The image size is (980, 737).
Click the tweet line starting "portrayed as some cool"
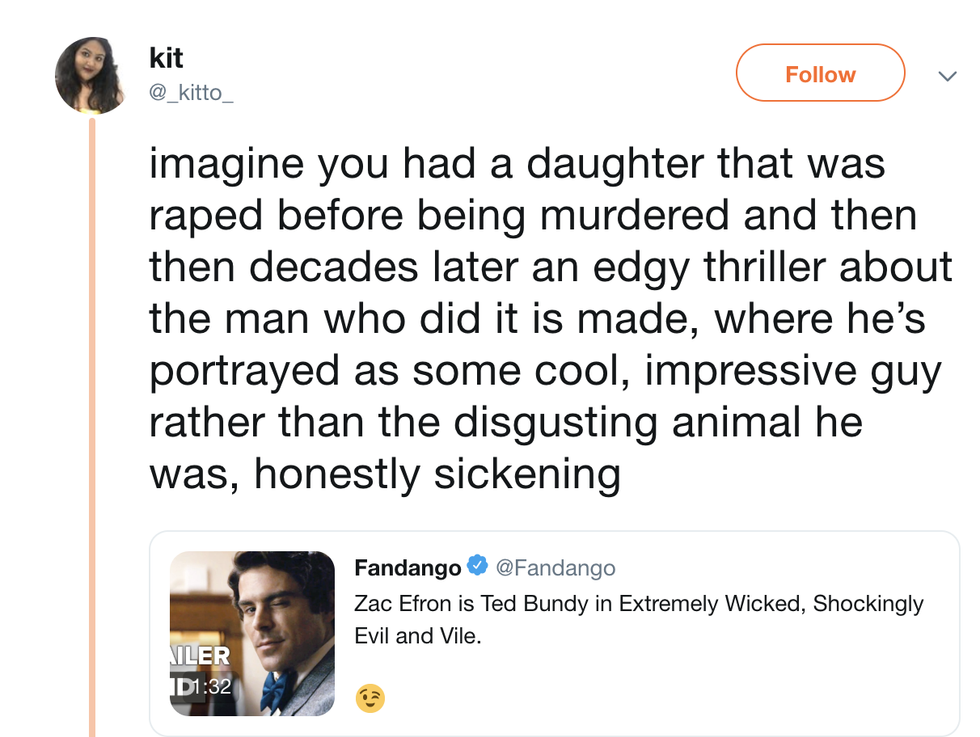pyautogui.click(x=545, y=370)
